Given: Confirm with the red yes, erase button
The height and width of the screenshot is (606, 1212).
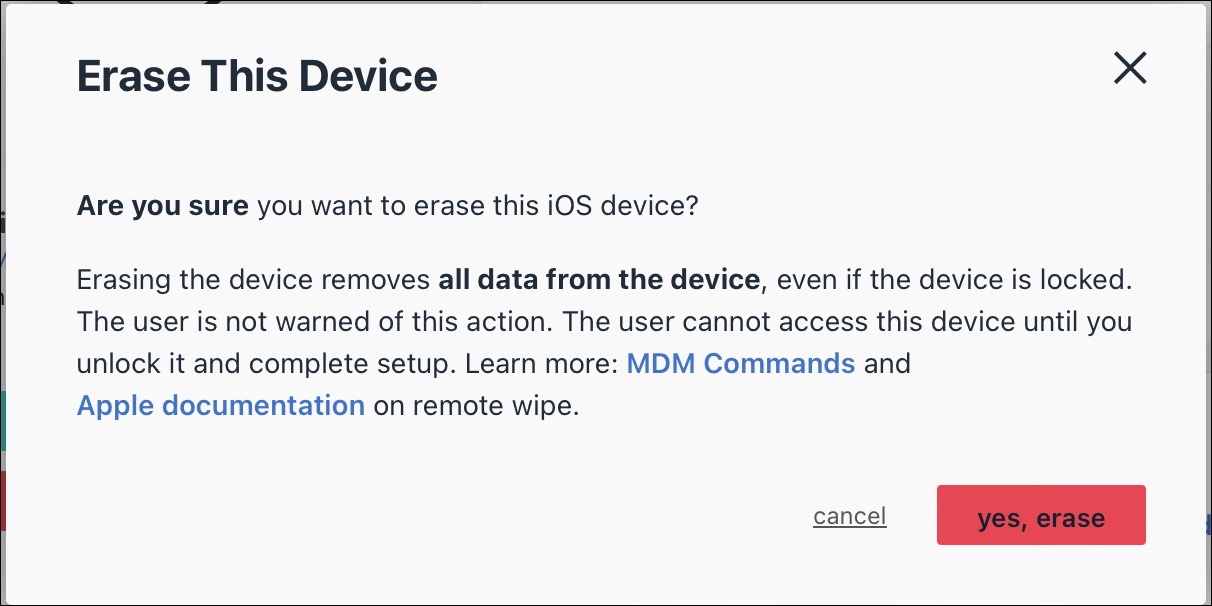Looking at the screenshot, I should (1040, 516).
